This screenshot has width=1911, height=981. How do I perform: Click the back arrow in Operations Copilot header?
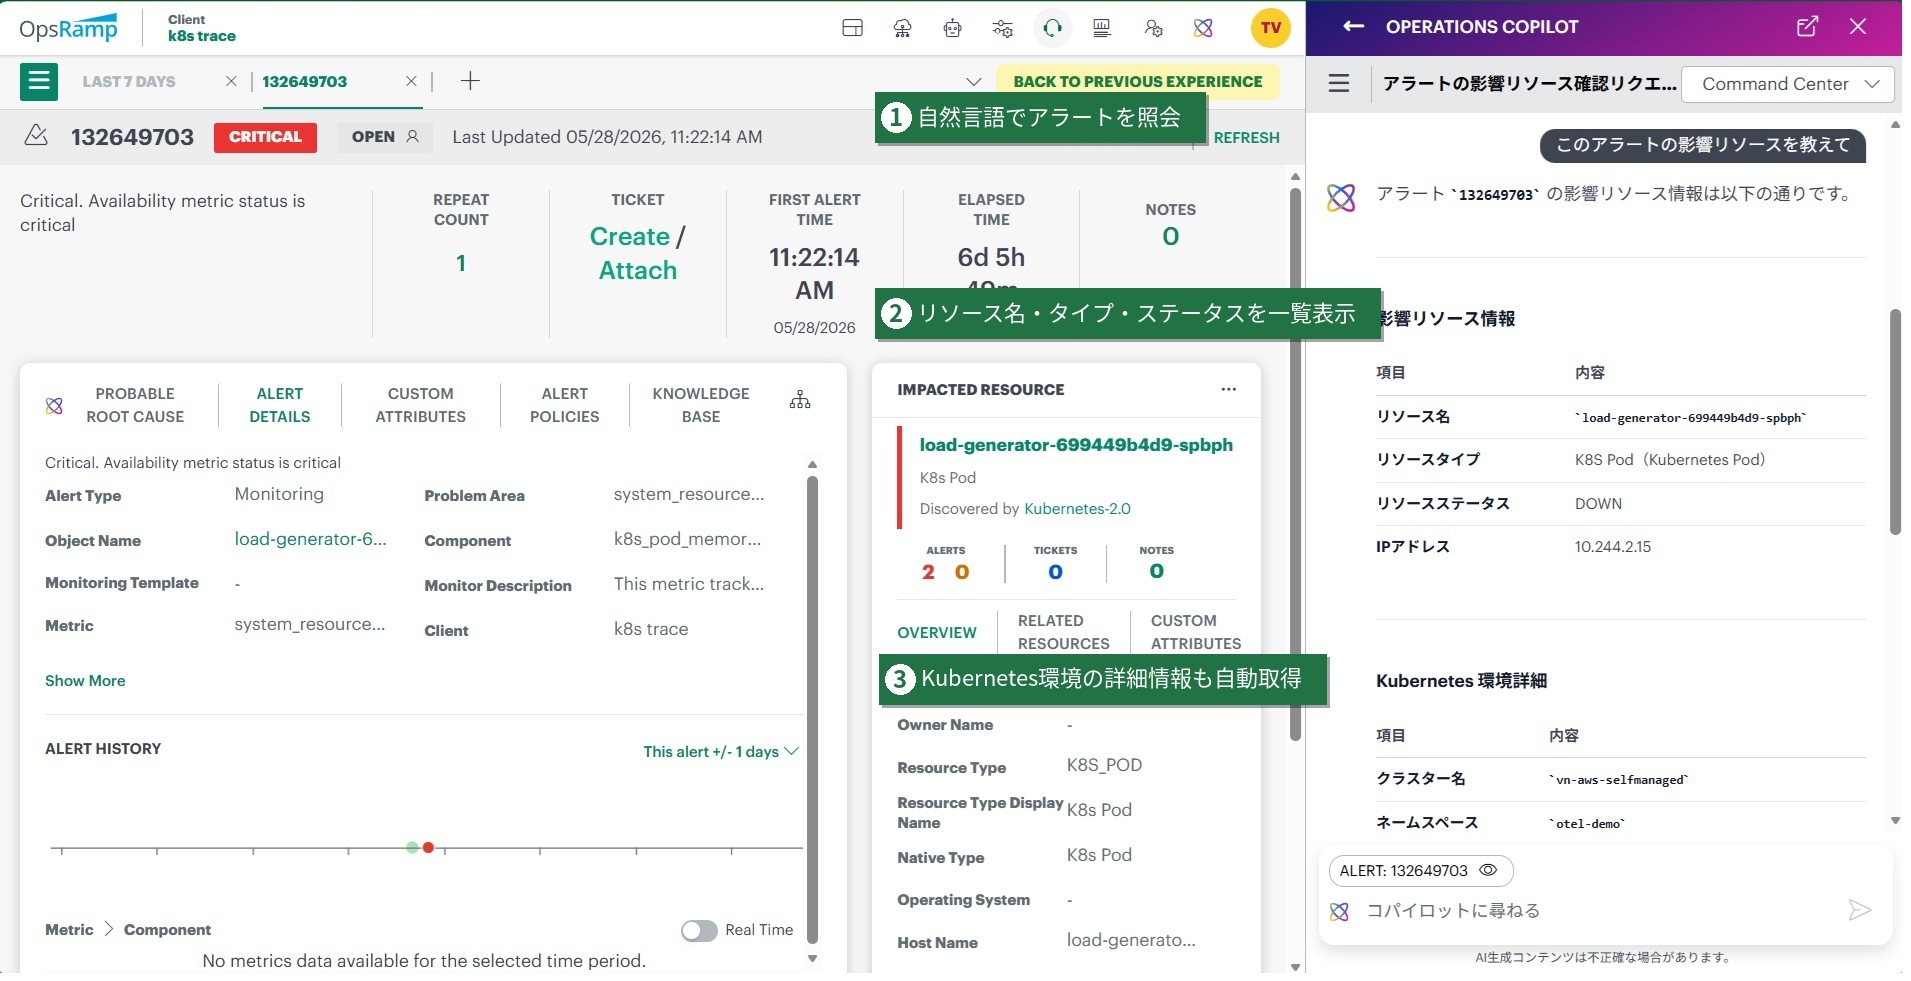click(1353, 27)
